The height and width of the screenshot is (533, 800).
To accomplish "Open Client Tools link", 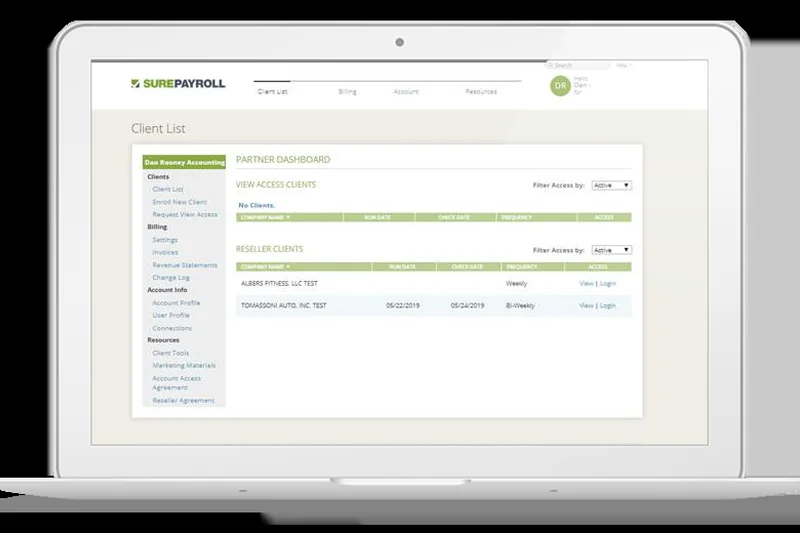I will 170,353.
